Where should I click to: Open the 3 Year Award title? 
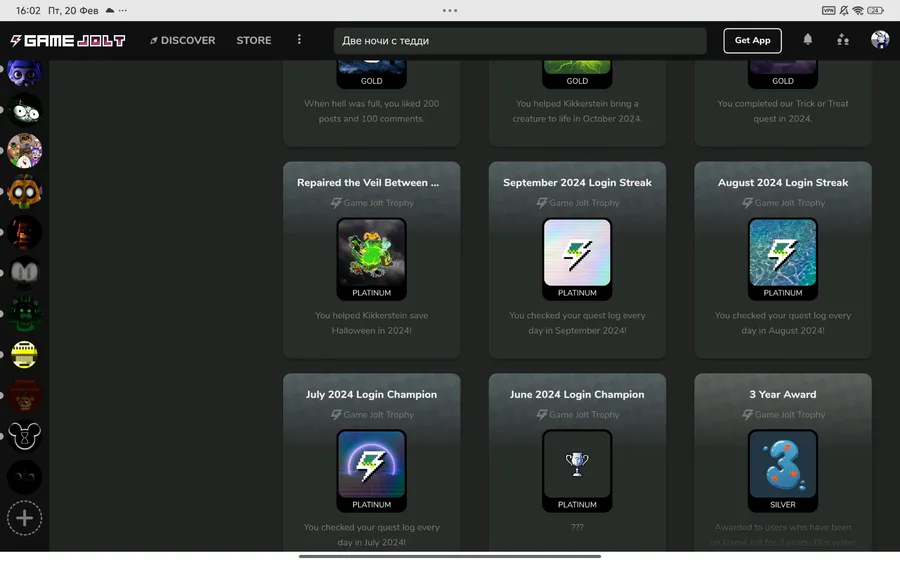[783, 394]
